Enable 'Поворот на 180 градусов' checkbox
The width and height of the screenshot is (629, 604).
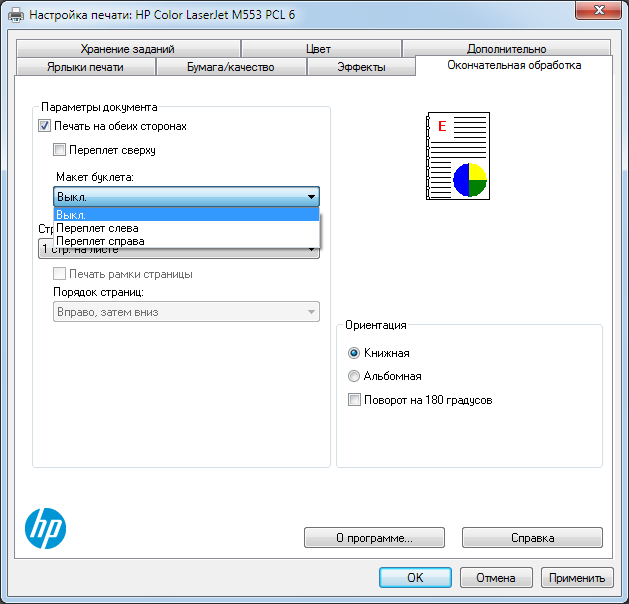click(354, 400)
